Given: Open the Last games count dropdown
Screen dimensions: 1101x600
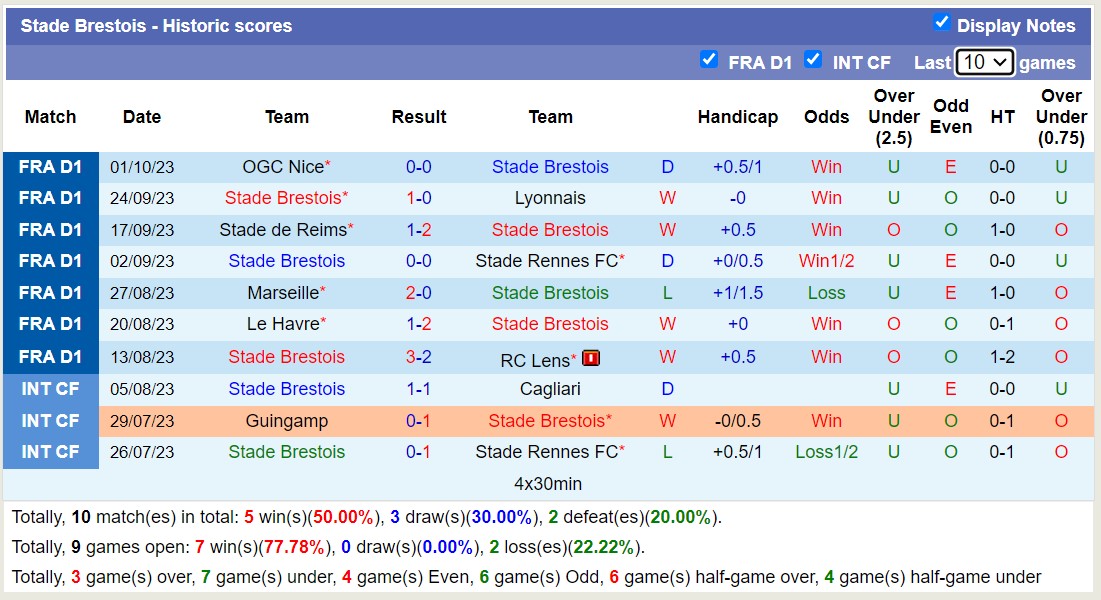Looking at the screenshot, I should coord(984,62).
